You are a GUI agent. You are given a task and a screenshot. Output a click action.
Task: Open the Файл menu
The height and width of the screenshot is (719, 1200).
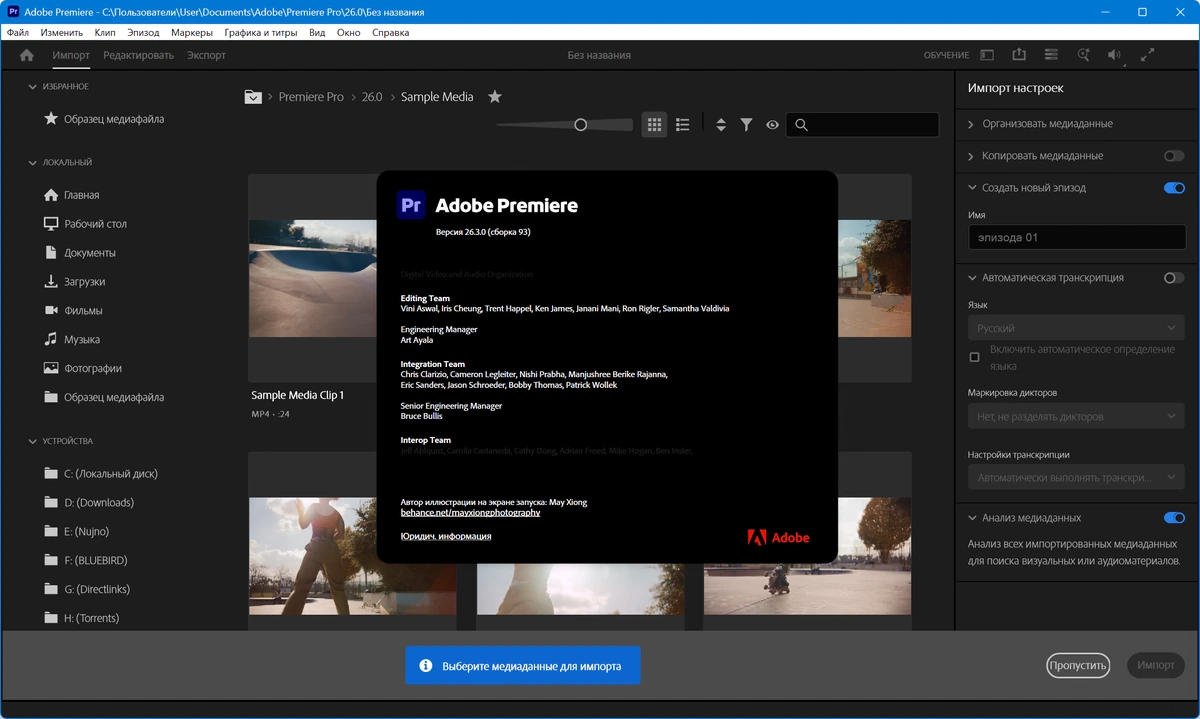[x=18, y=32]
